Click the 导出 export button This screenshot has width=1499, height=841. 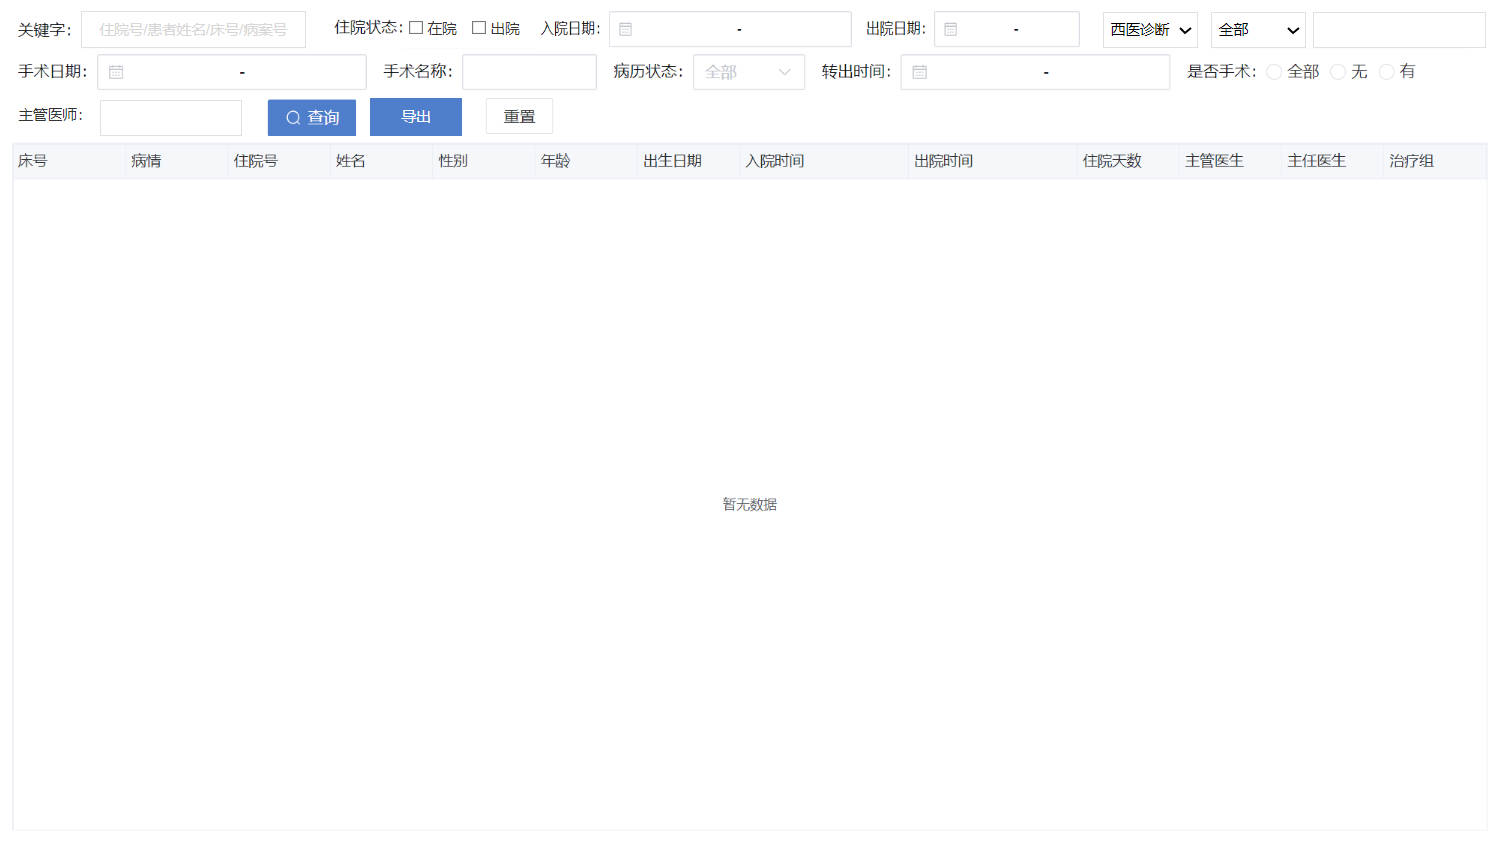tap(416, 117)
